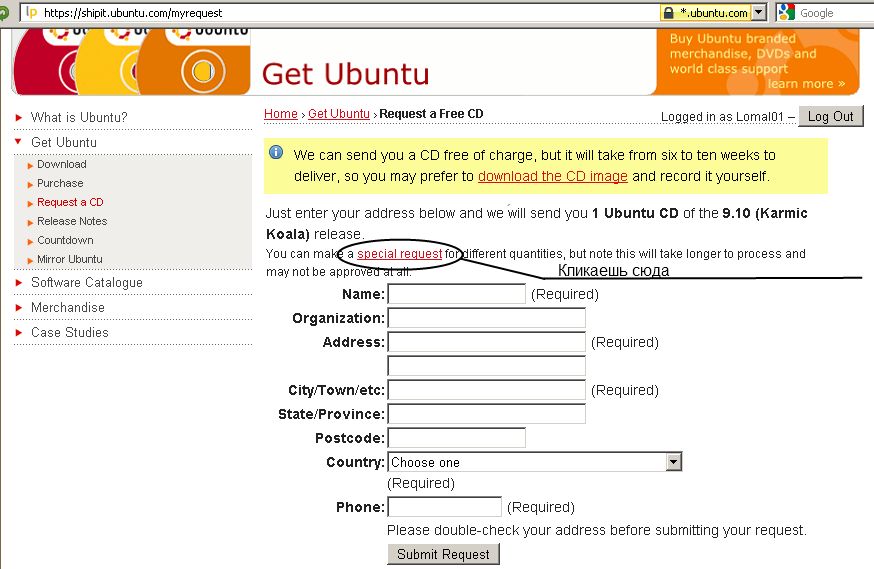Open the Country 'Choose one' dropdown
The height and width of the screenshot is (569, 874).
point(535,462)
